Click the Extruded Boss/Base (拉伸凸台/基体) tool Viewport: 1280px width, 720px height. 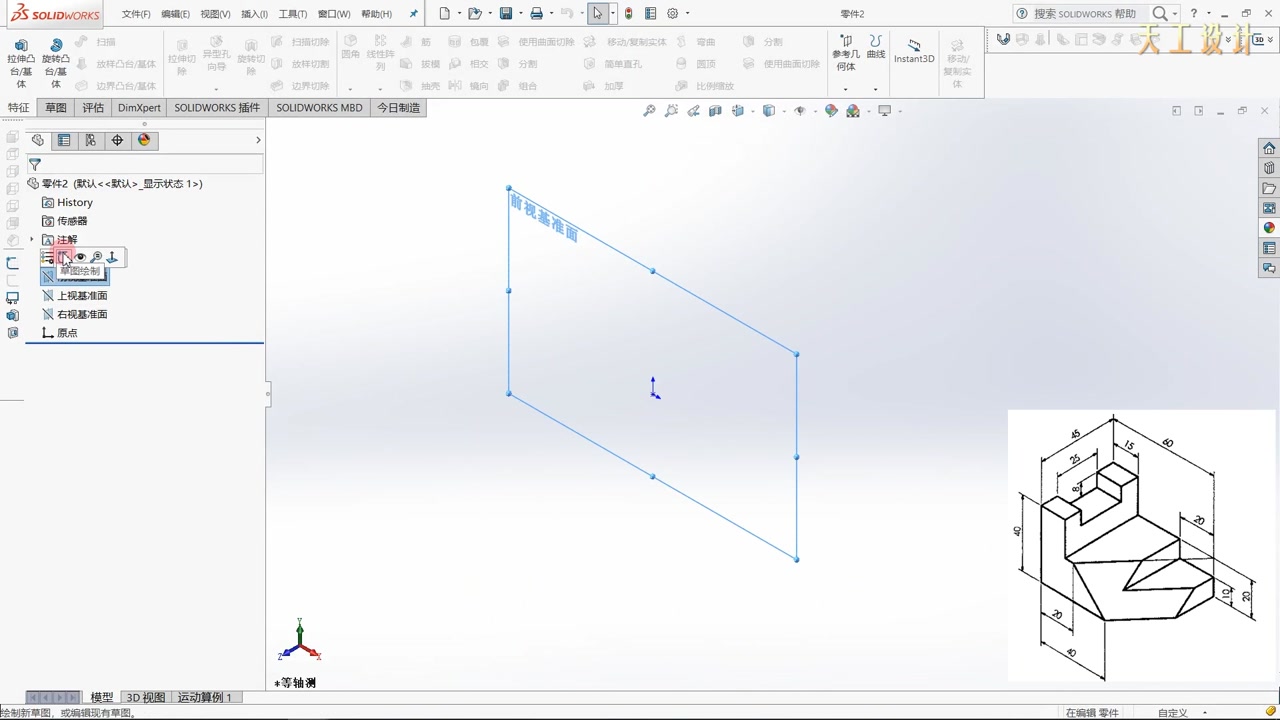pyautogui.click(x=21, y=63)
